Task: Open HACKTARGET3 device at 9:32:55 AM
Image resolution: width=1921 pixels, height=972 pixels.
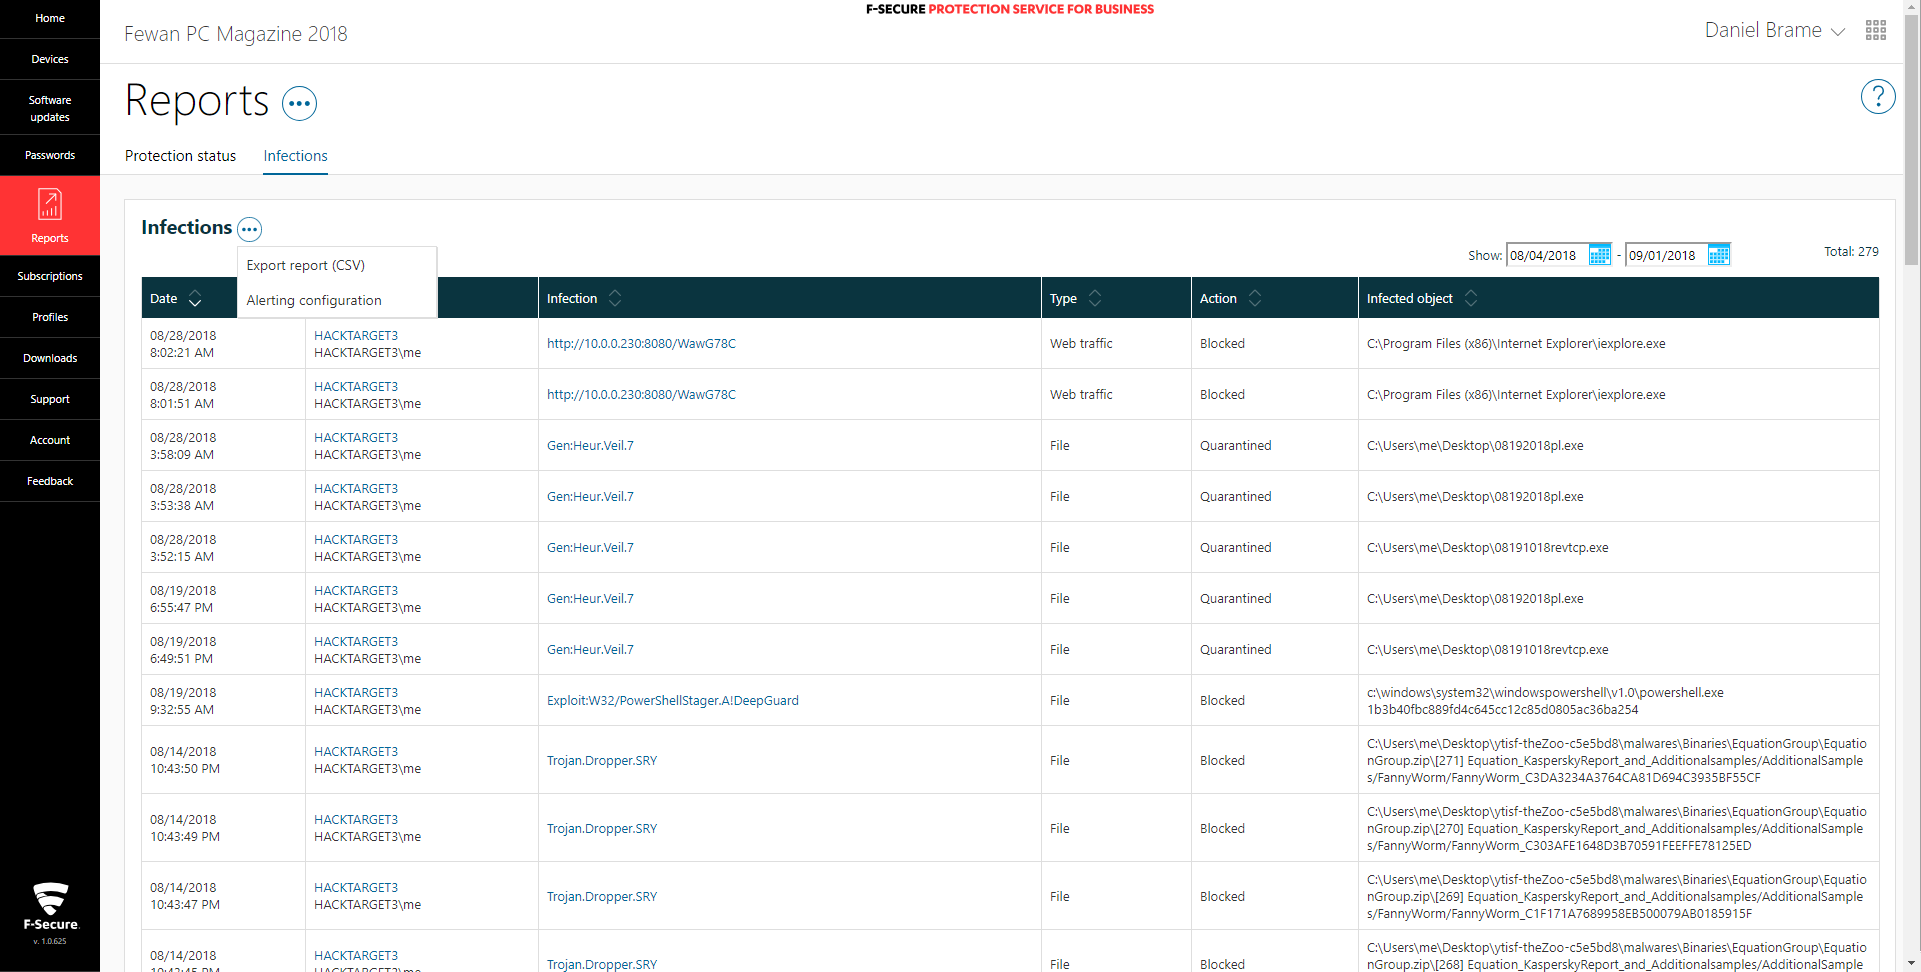Action: coord(356,692)
